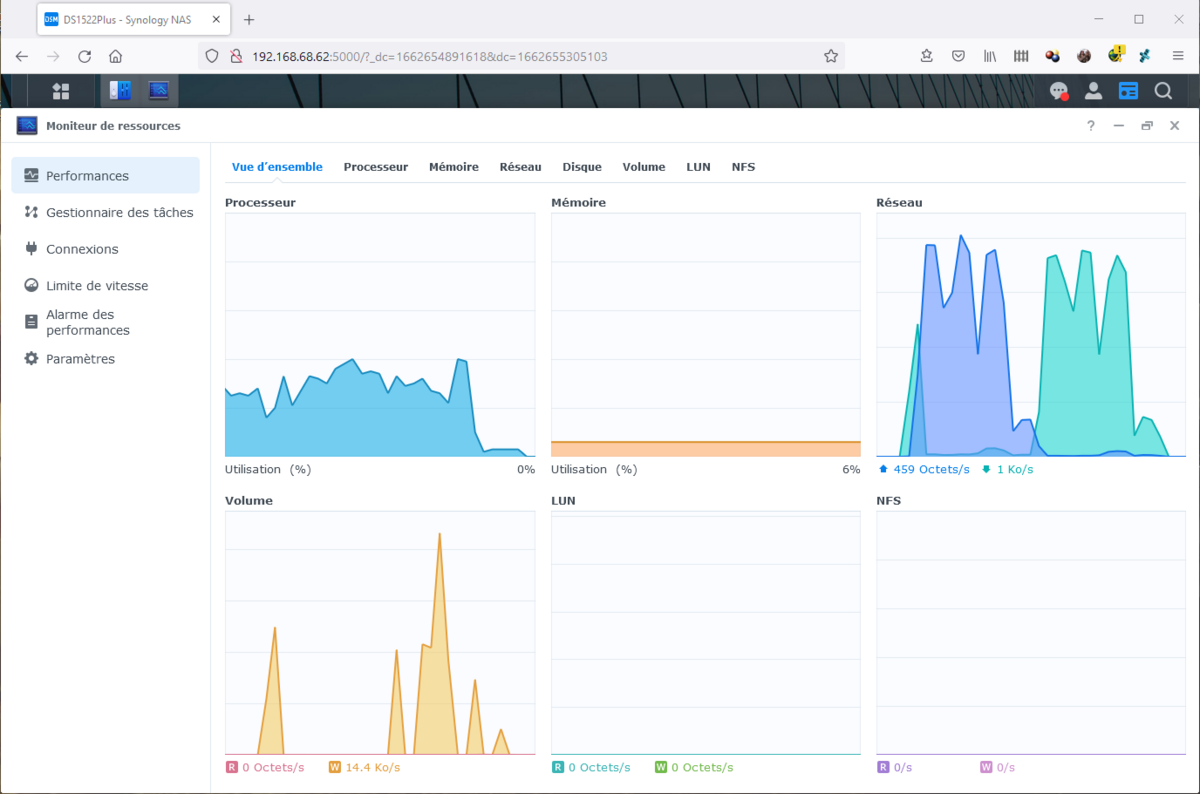Click the Volume read value 0 Octets/s
Screen dimensions: 1200x794
coord(273,767)
